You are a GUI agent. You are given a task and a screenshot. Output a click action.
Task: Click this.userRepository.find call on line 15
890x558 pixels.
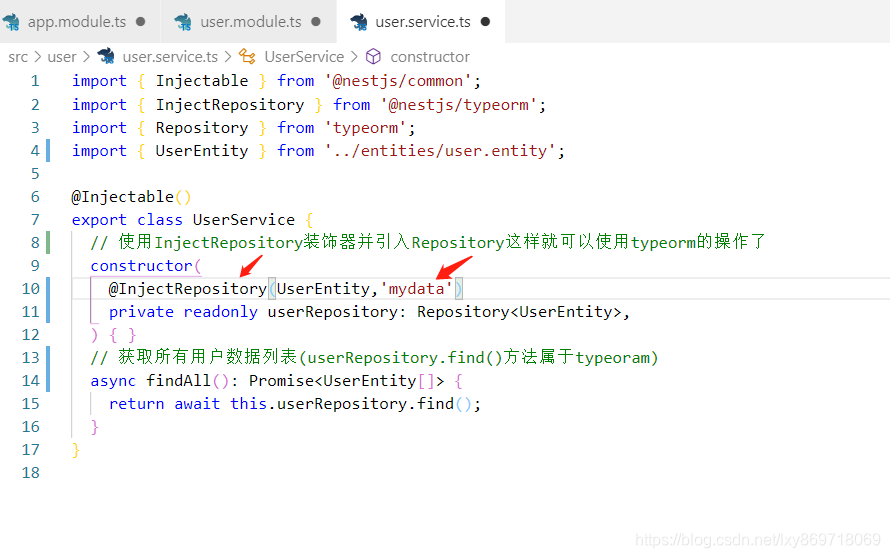pos(351,404)
